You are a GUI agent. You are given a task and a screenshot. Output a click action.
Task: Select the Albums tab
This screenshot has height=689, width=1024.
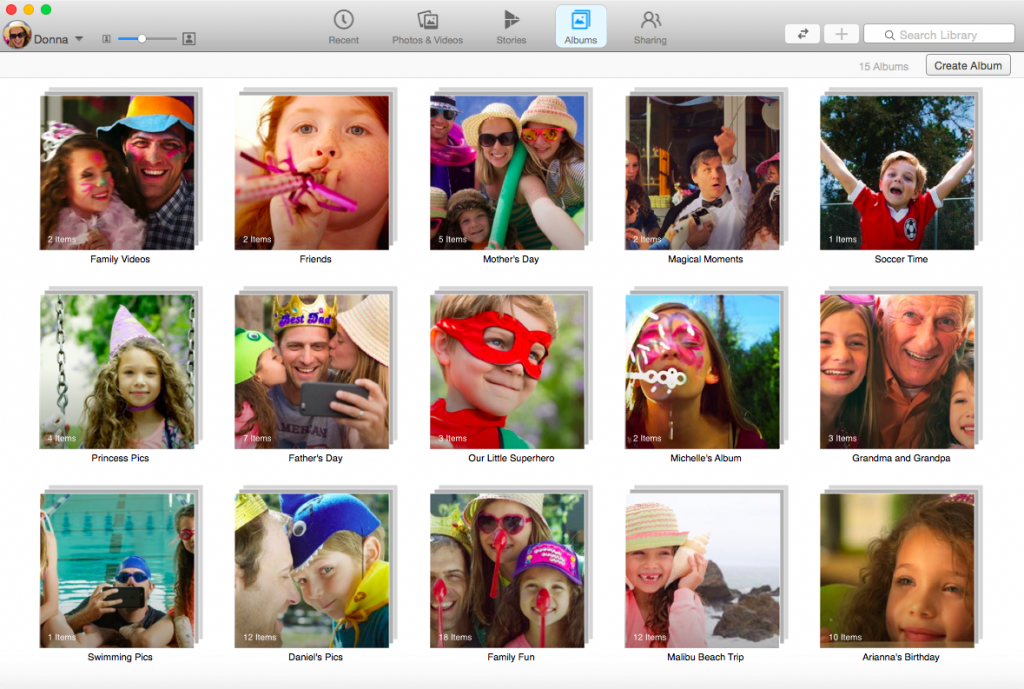click(x=580, y=26)
